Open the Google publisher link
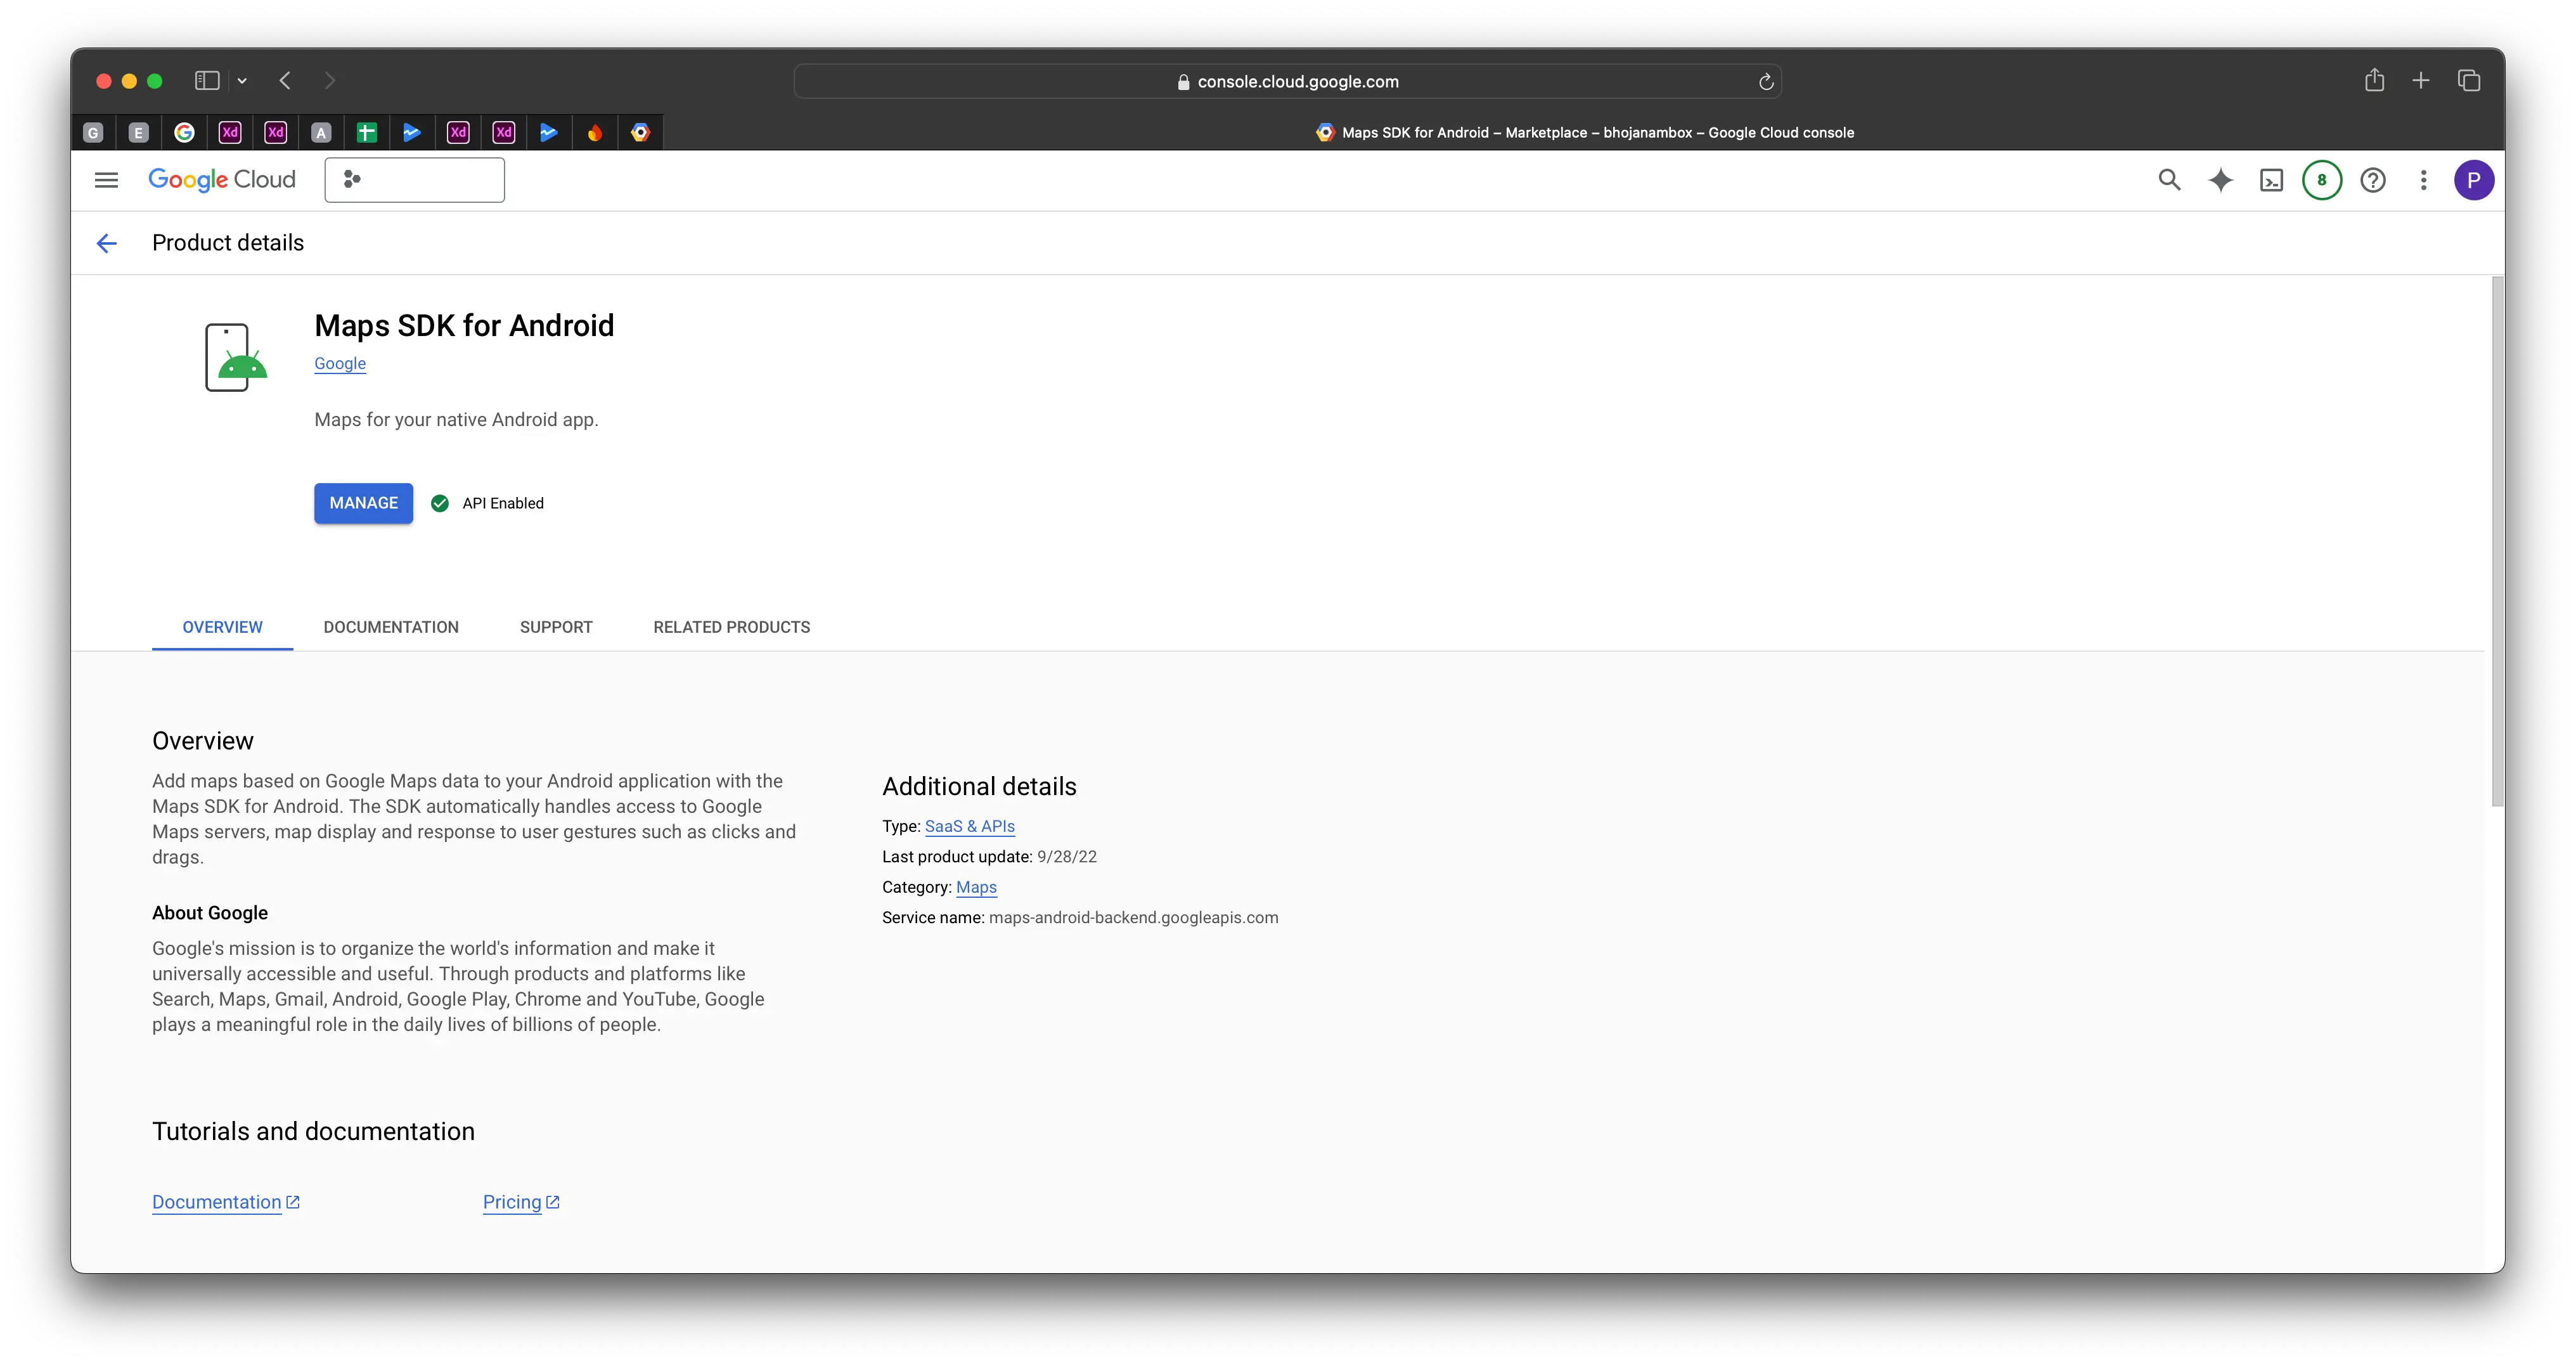Image resolution: width=2576 pixels, height=1367 pixels. pos(340,364)
